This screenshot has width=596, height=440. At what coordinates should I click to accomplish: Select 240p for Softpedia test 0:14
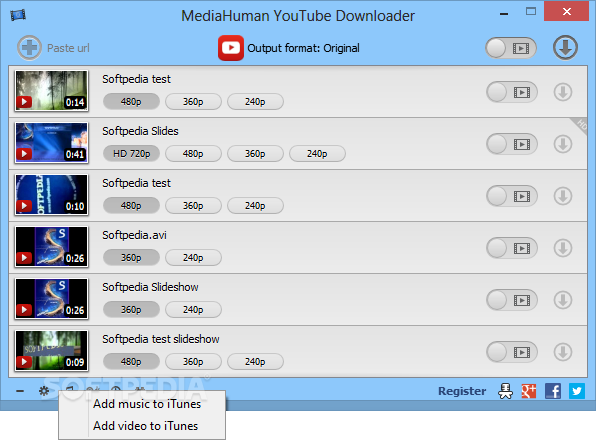pos(255,101)
